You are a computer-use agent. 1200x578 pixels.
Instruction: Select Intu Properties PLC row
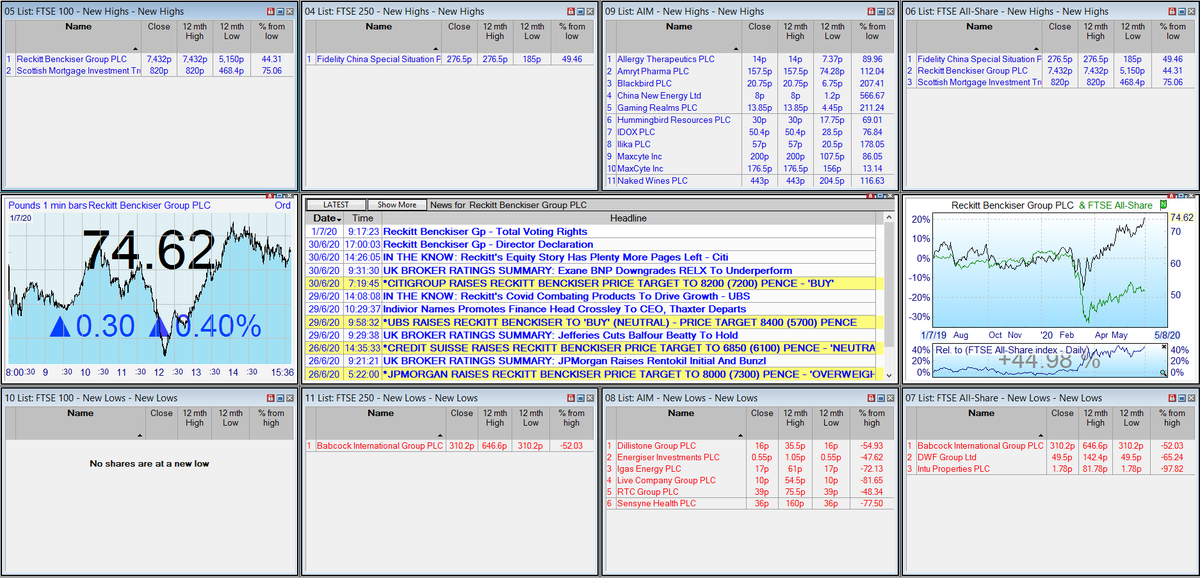(x=1050, y=469)
